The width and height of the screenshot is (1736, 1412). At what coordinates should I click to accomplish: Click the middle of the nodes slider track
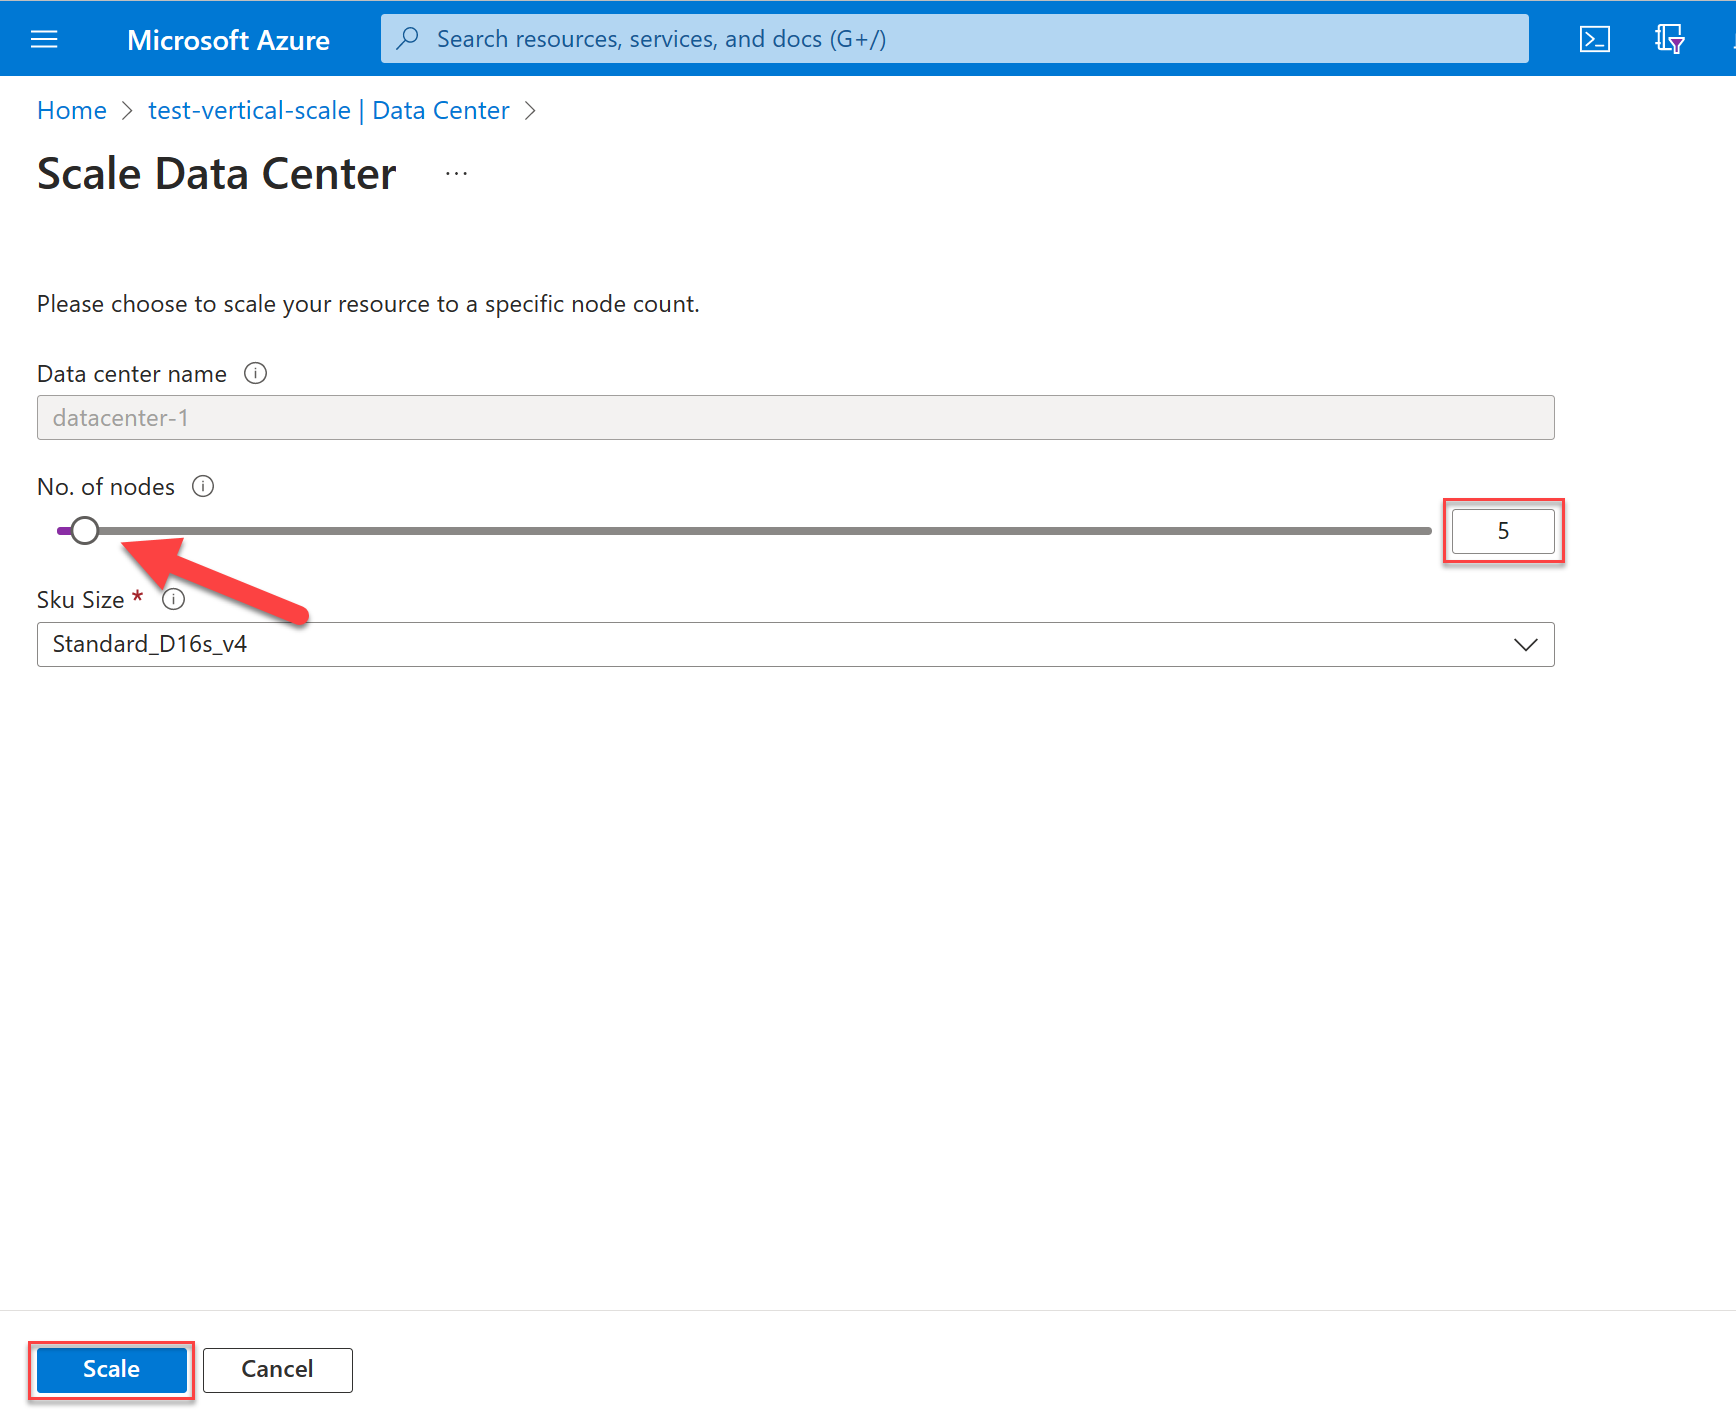click(745, 531)
